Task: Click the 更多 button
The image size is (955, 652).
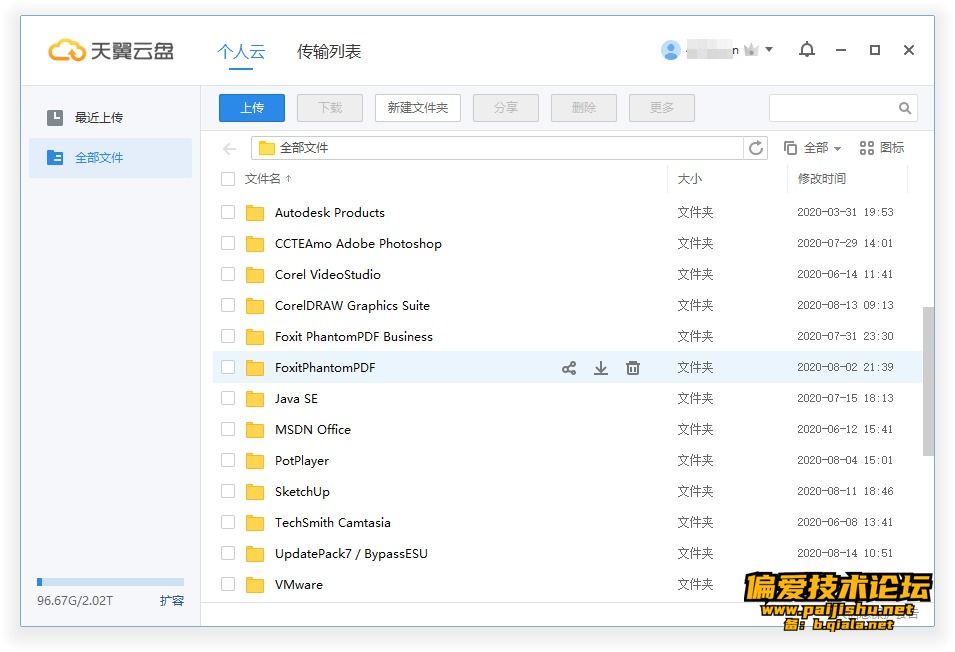Action: pyautogui.click(x=661, y=108)
